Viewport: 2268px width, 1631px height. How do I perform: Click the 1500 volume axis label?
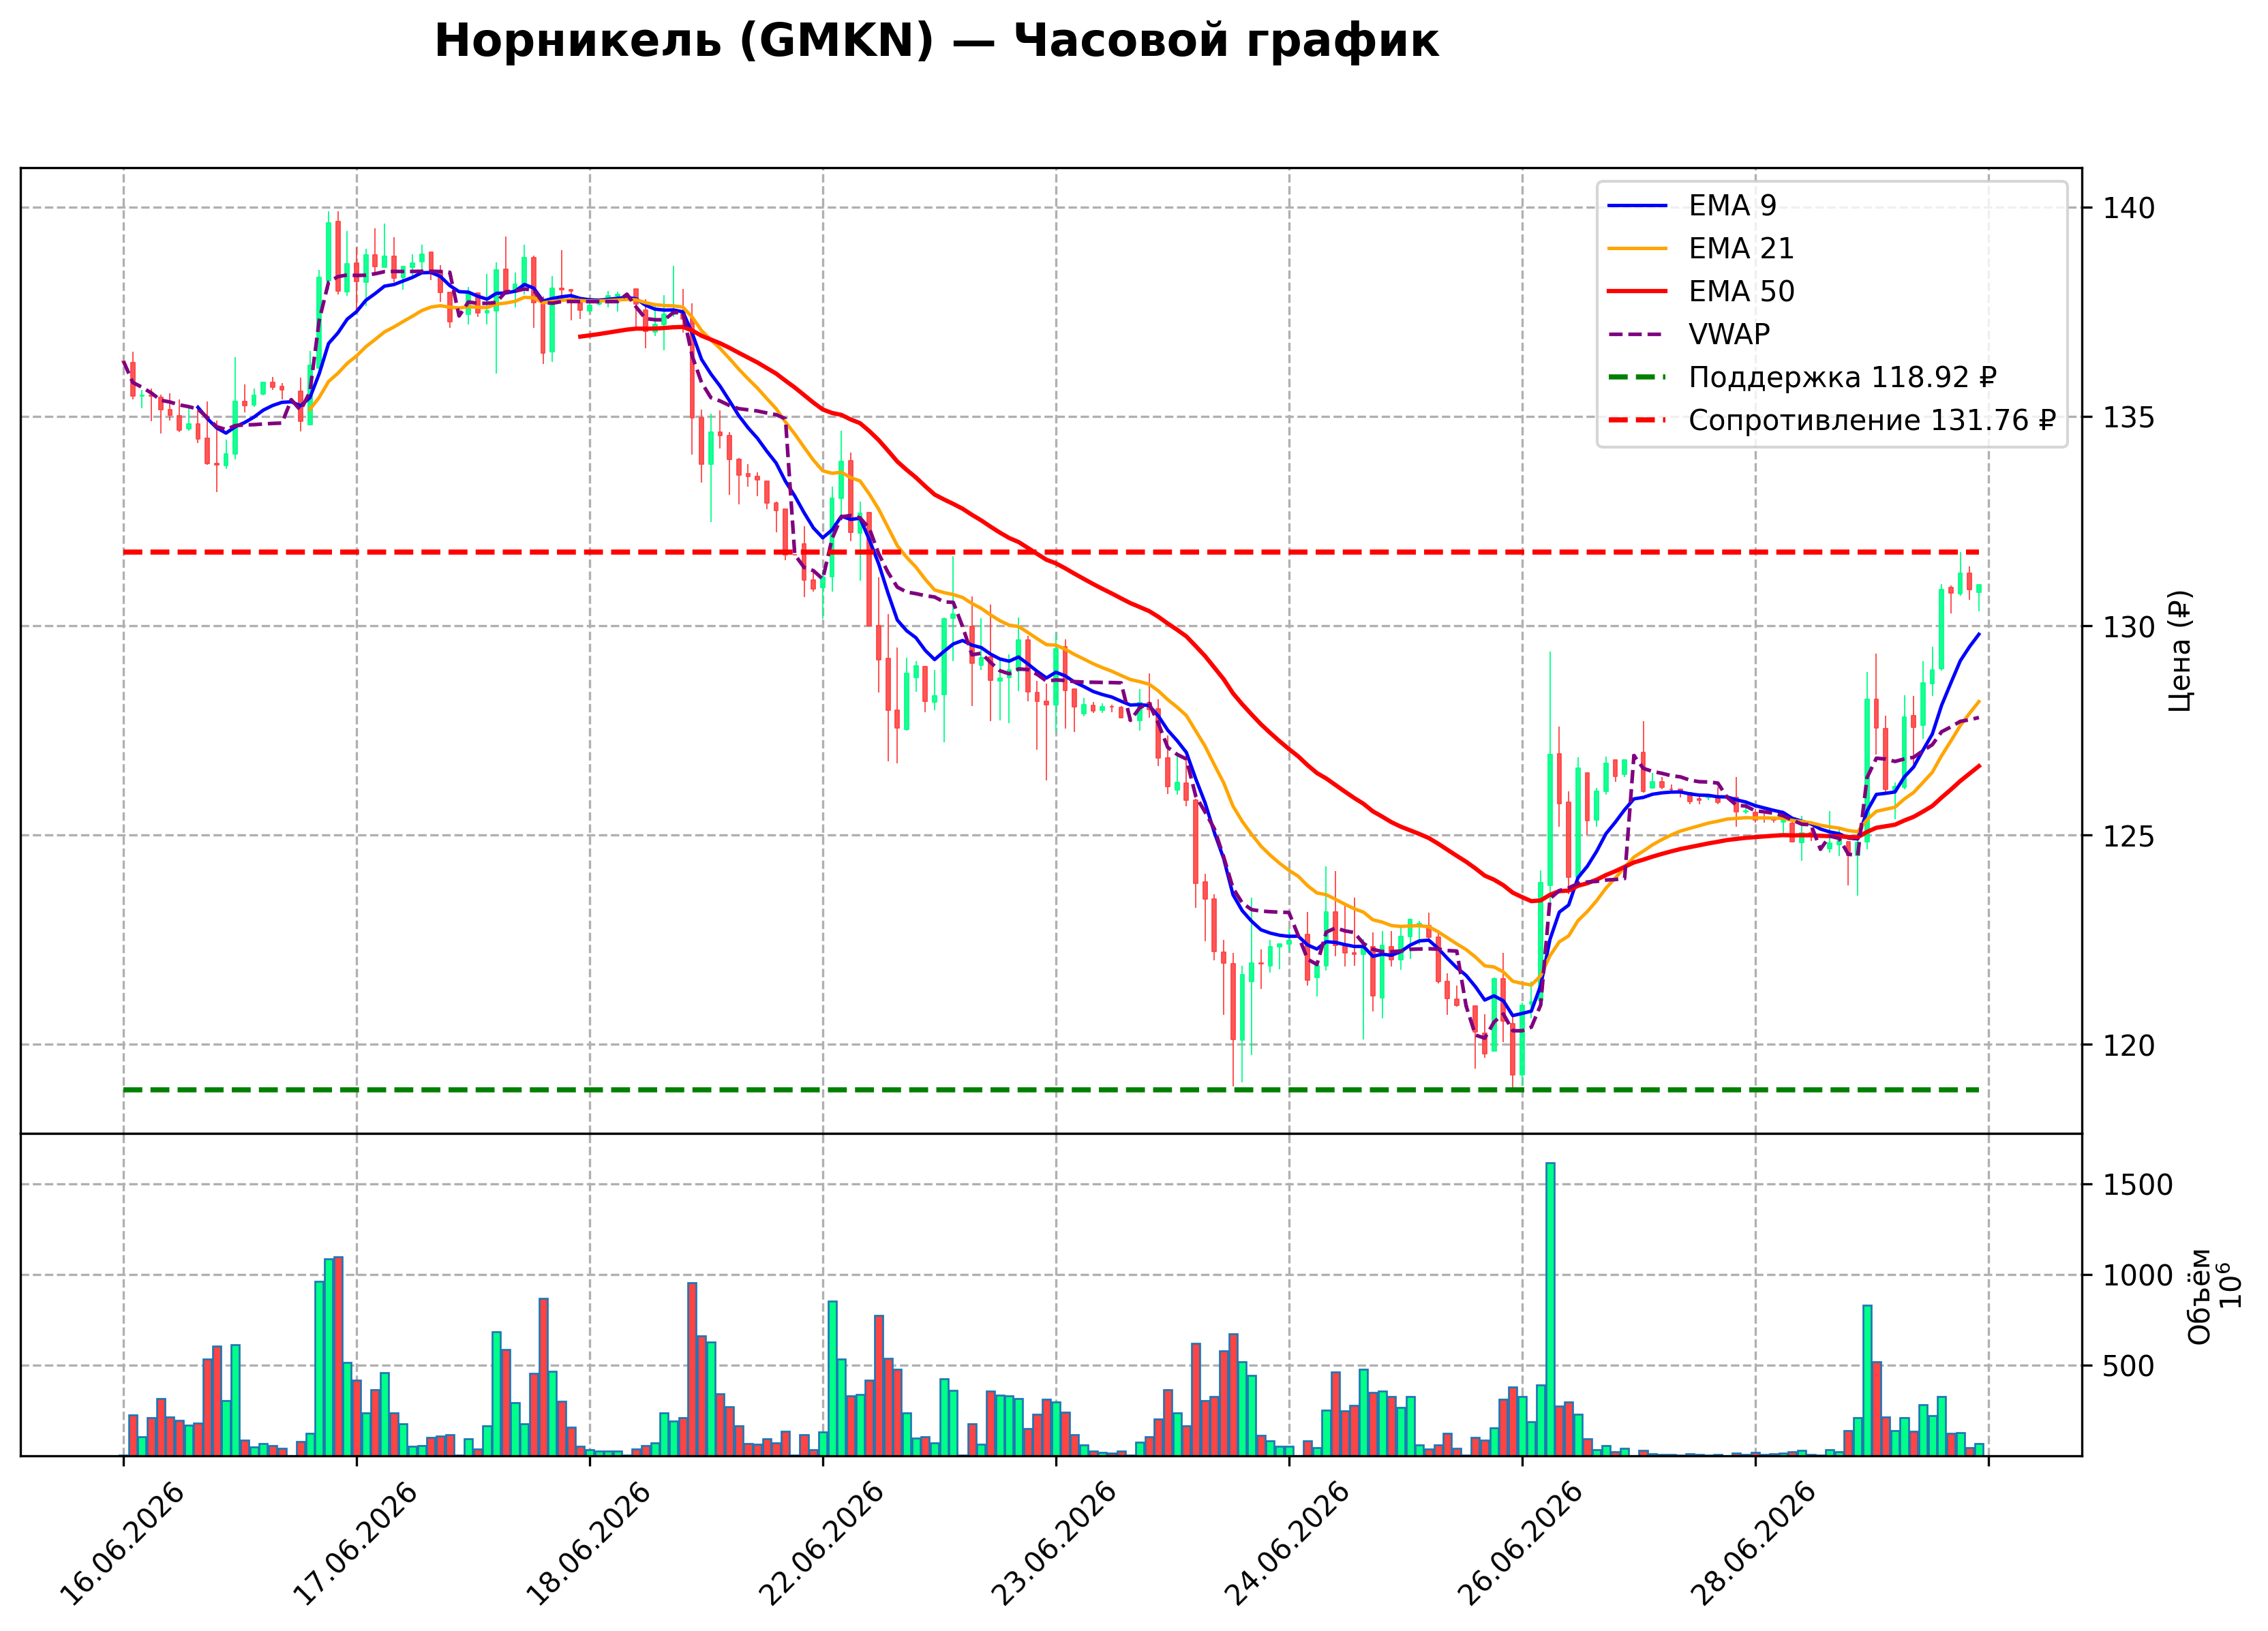coord(2138,1185)
